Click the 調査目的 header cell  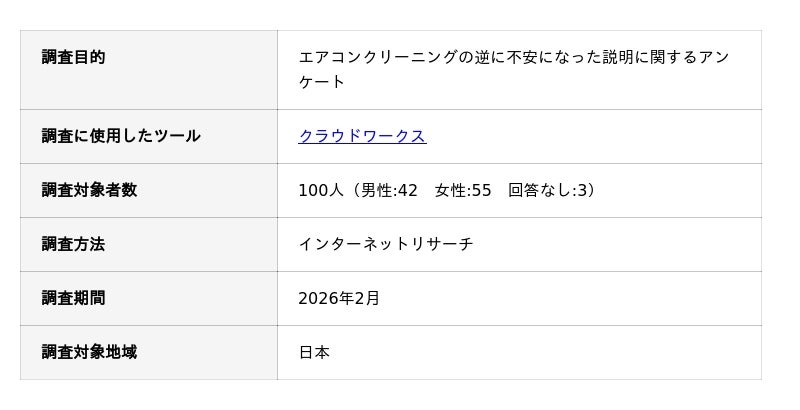coord(73,57)
